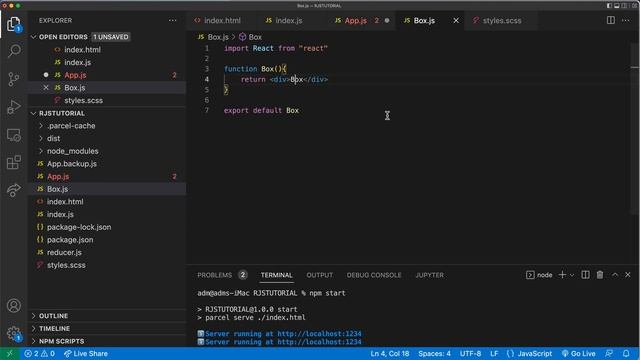Close the terminal panel

click(628, 275)
